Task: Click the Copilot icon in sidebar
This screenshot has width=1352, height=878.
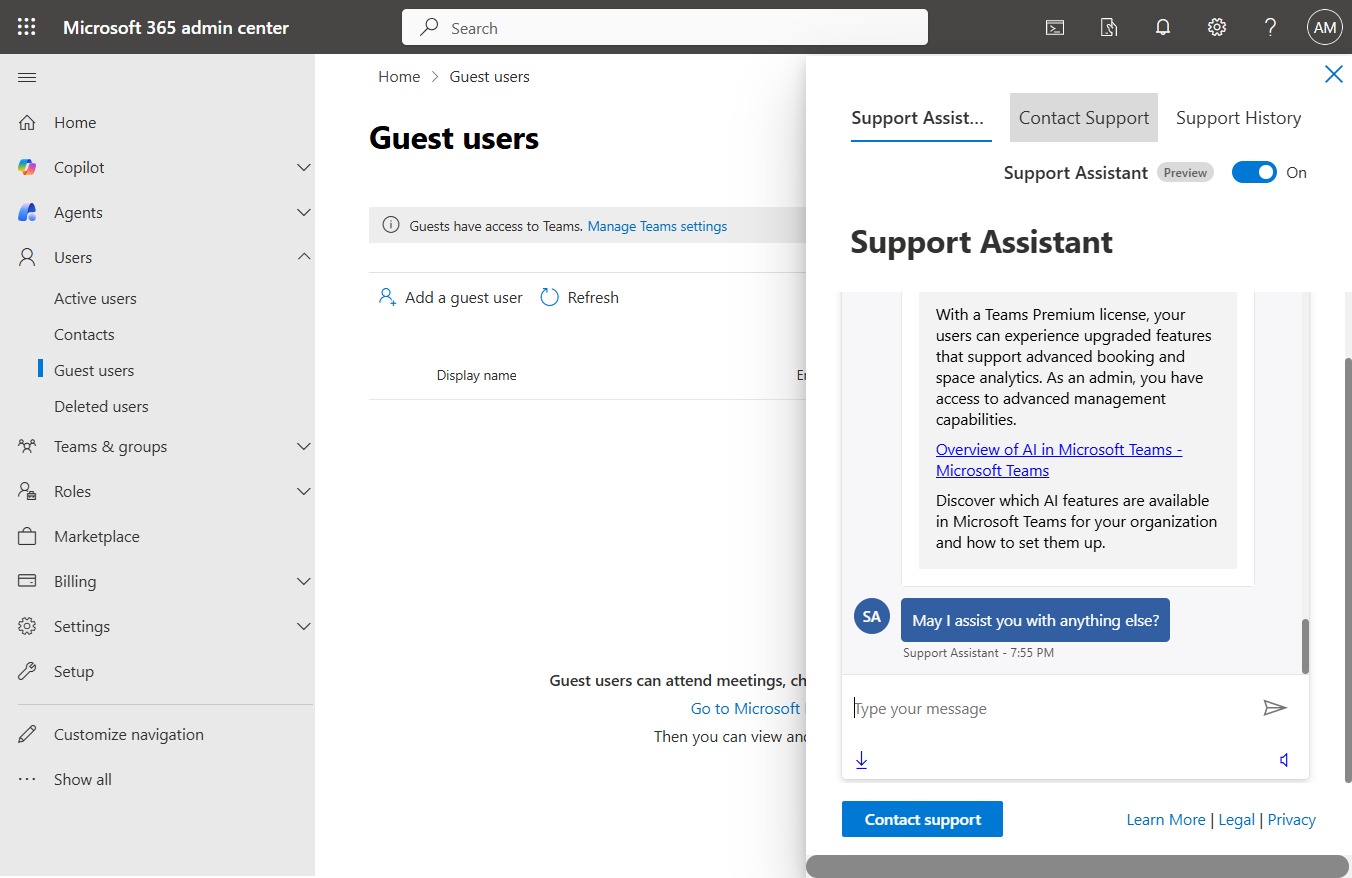Action: 27,167
